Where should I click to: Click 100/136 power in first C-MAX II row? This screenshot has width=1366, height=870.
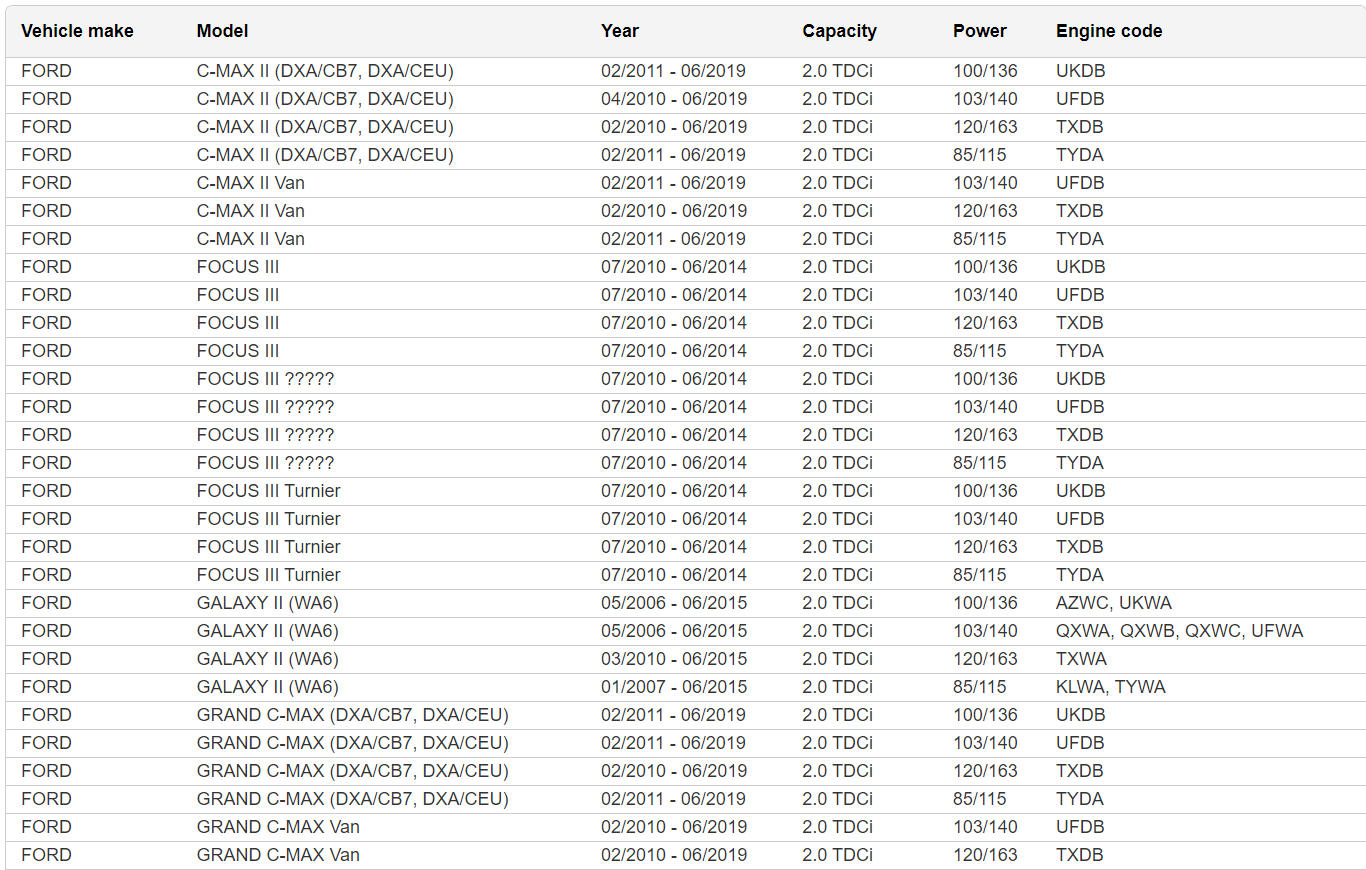[984, 71]
